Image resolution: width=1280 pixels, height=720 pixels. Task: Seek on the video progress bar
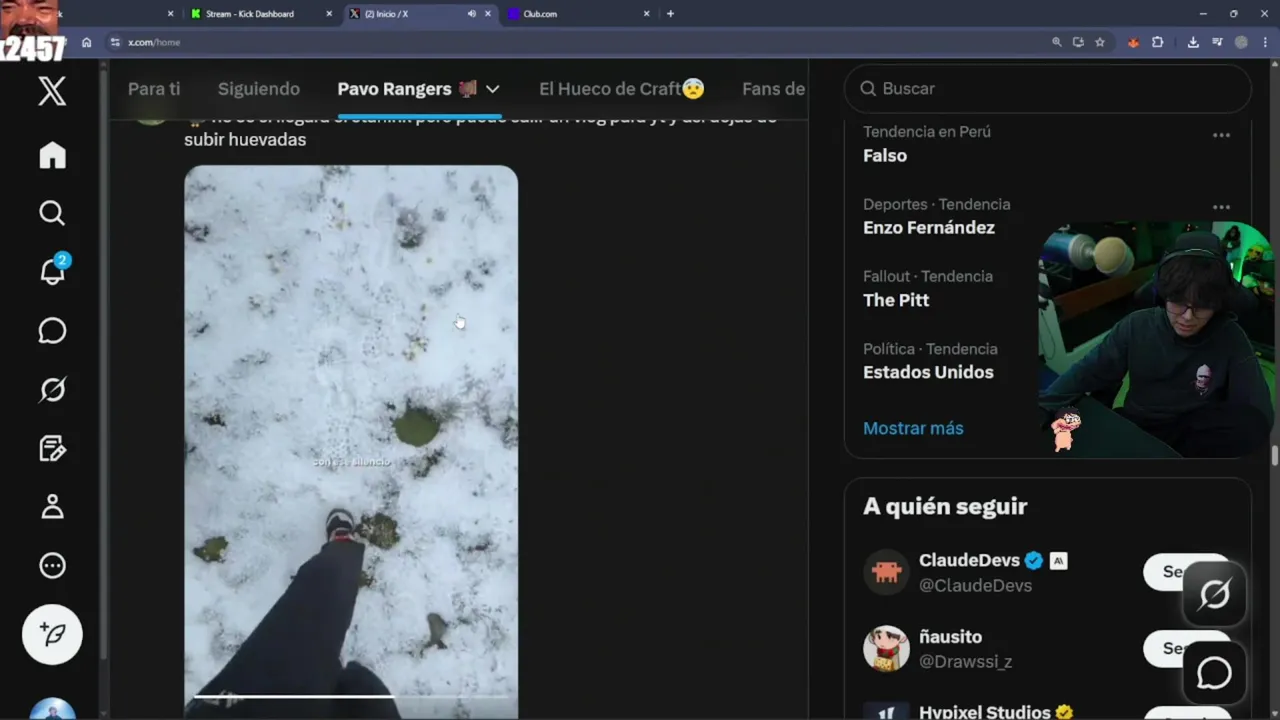[x=351, y=695]
